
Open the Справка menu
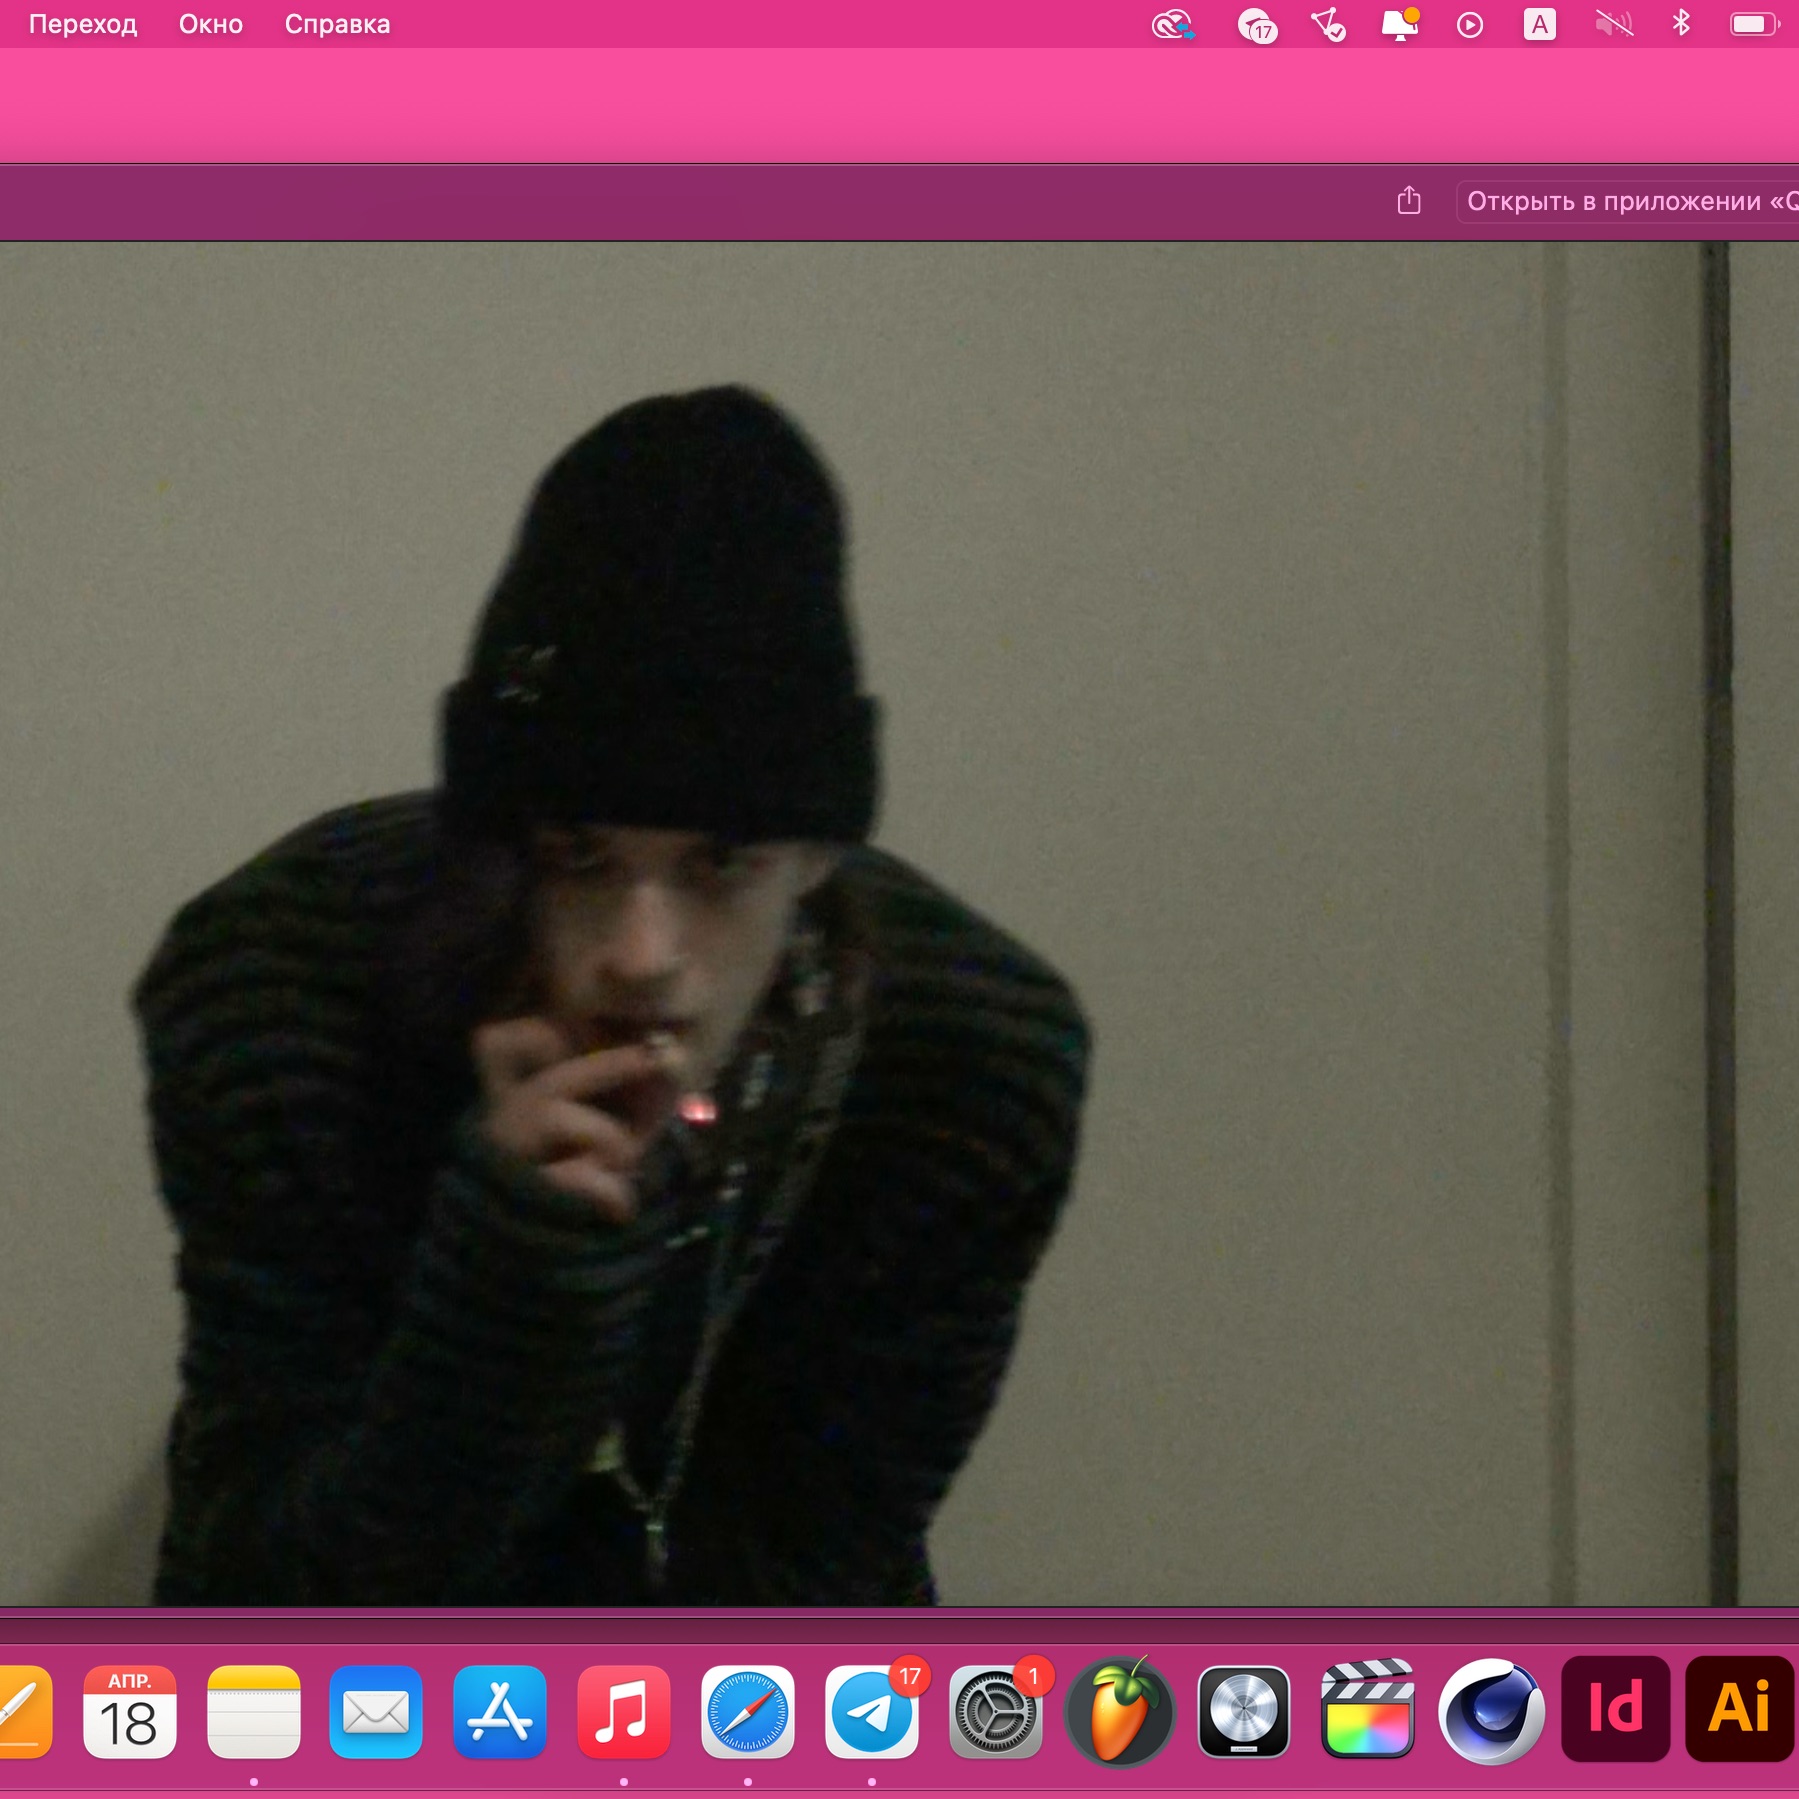click(x=337, y=24)
